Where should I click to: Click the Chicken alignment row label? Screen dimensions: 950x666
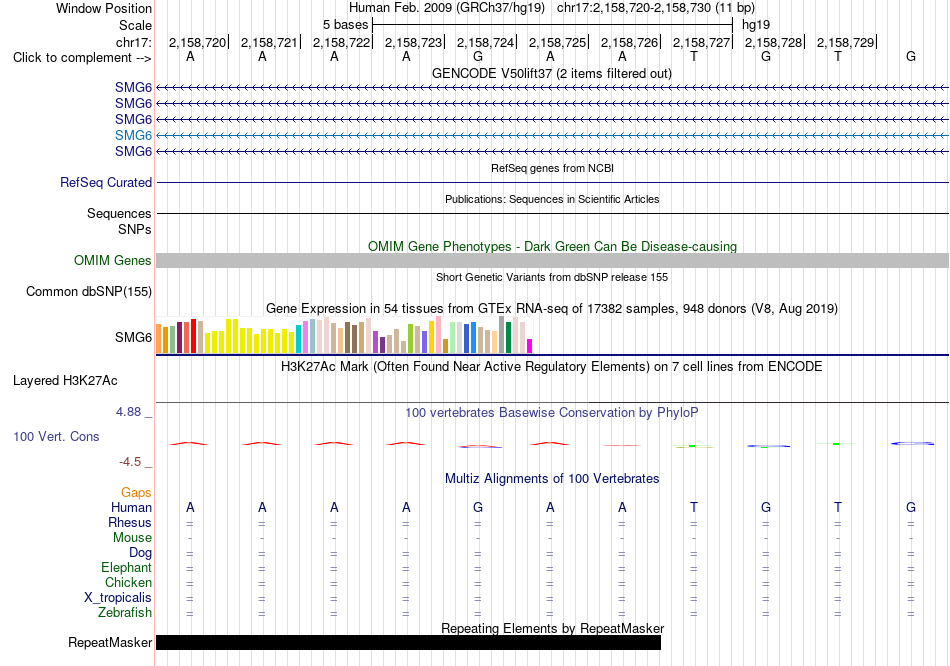(128, 582)
